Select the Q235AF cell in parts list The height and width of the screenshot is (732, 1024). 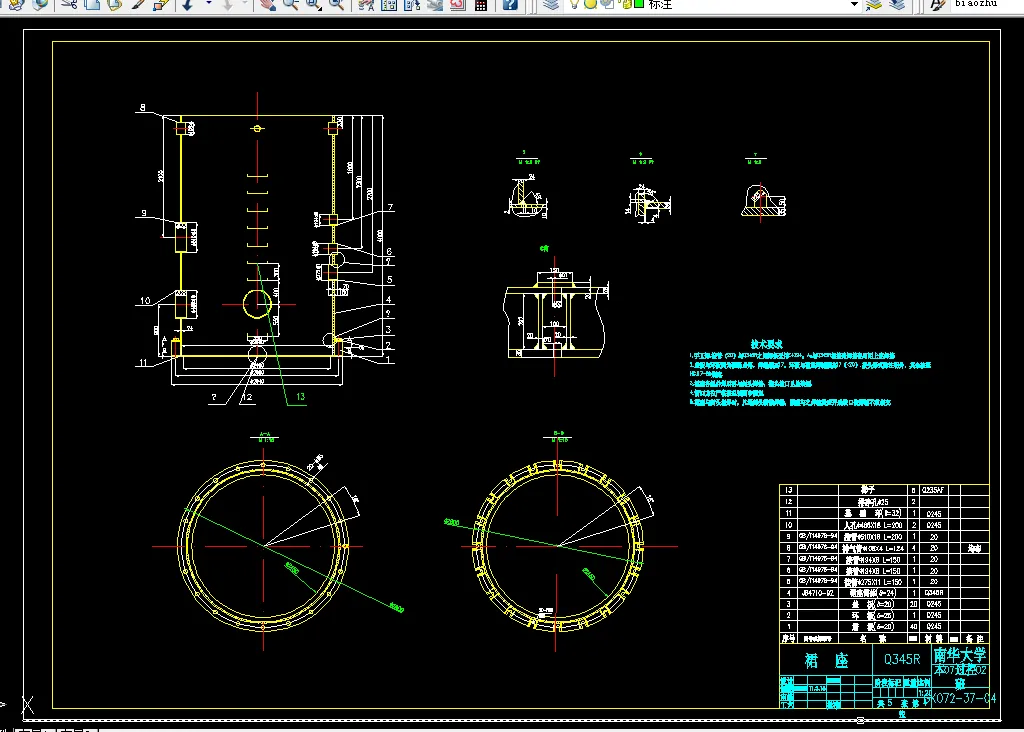point(933,490)
